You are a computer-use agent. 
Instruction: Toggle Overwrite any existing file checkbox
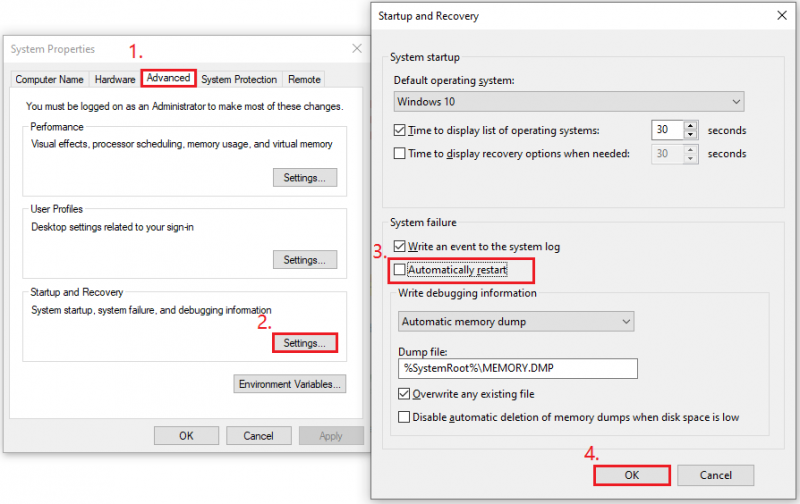tap(404, 394)
